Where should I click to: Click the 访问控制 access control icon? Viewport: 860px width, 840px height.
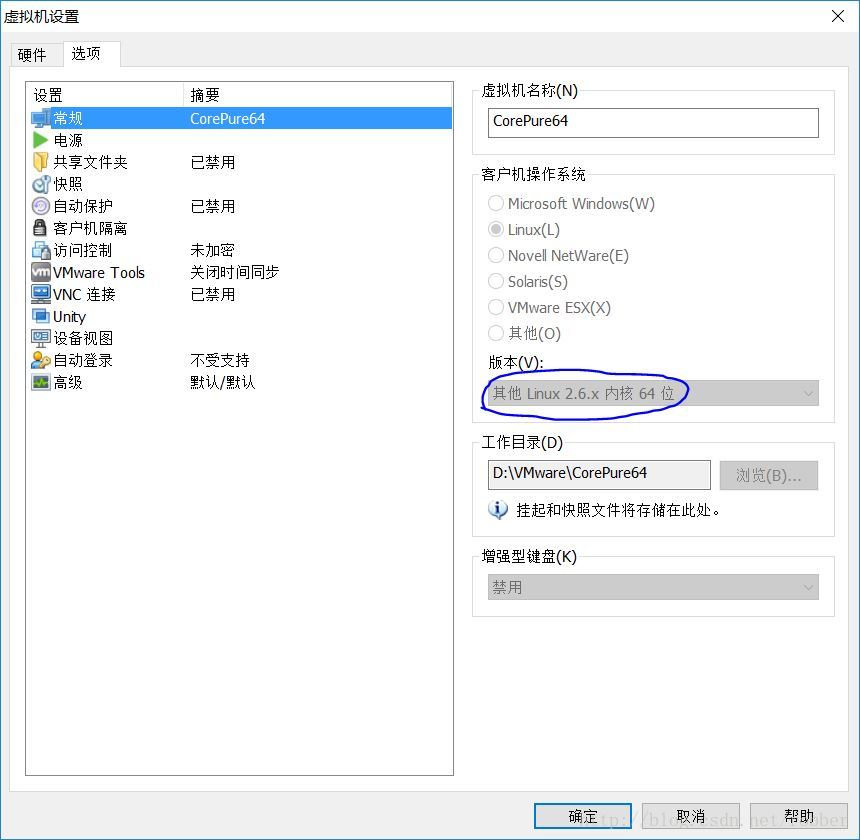coord(41,250)
